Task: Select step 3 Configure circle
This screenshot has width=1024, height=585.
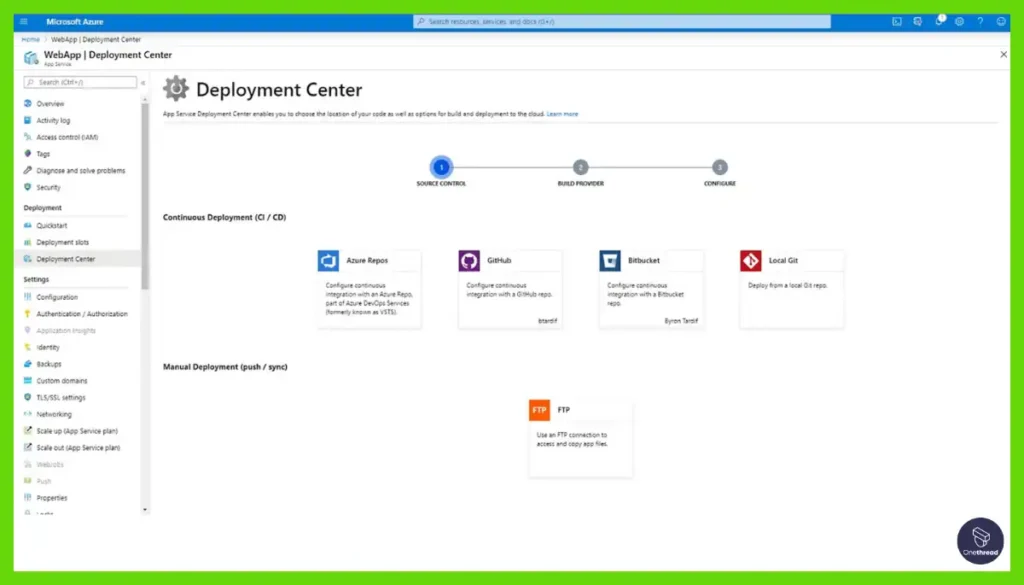Action: 720,167
